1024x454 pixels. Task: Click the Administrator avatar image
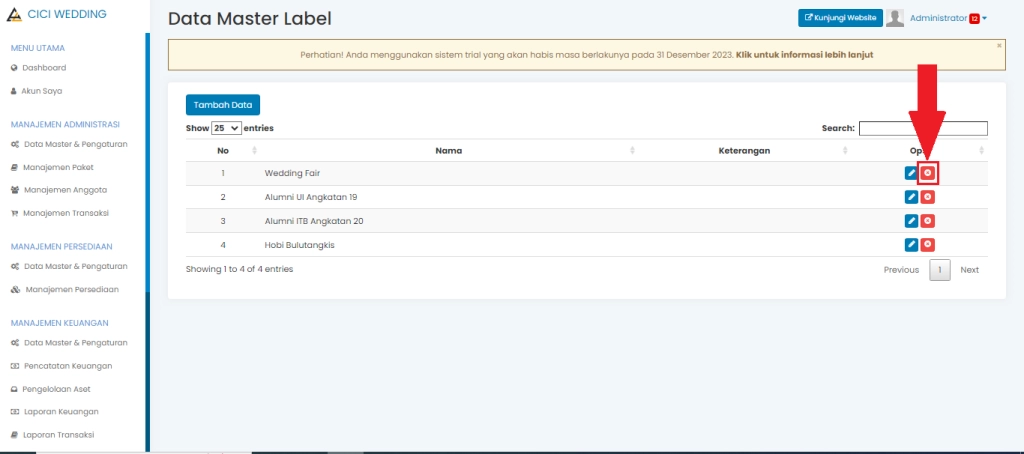pyautogui.click(x=895, y=18)
